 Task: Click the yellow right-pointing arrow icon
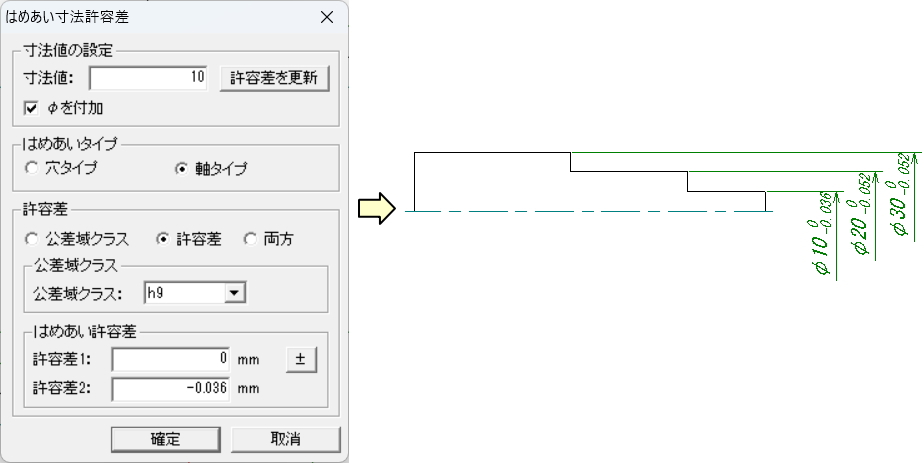point(377,209)
